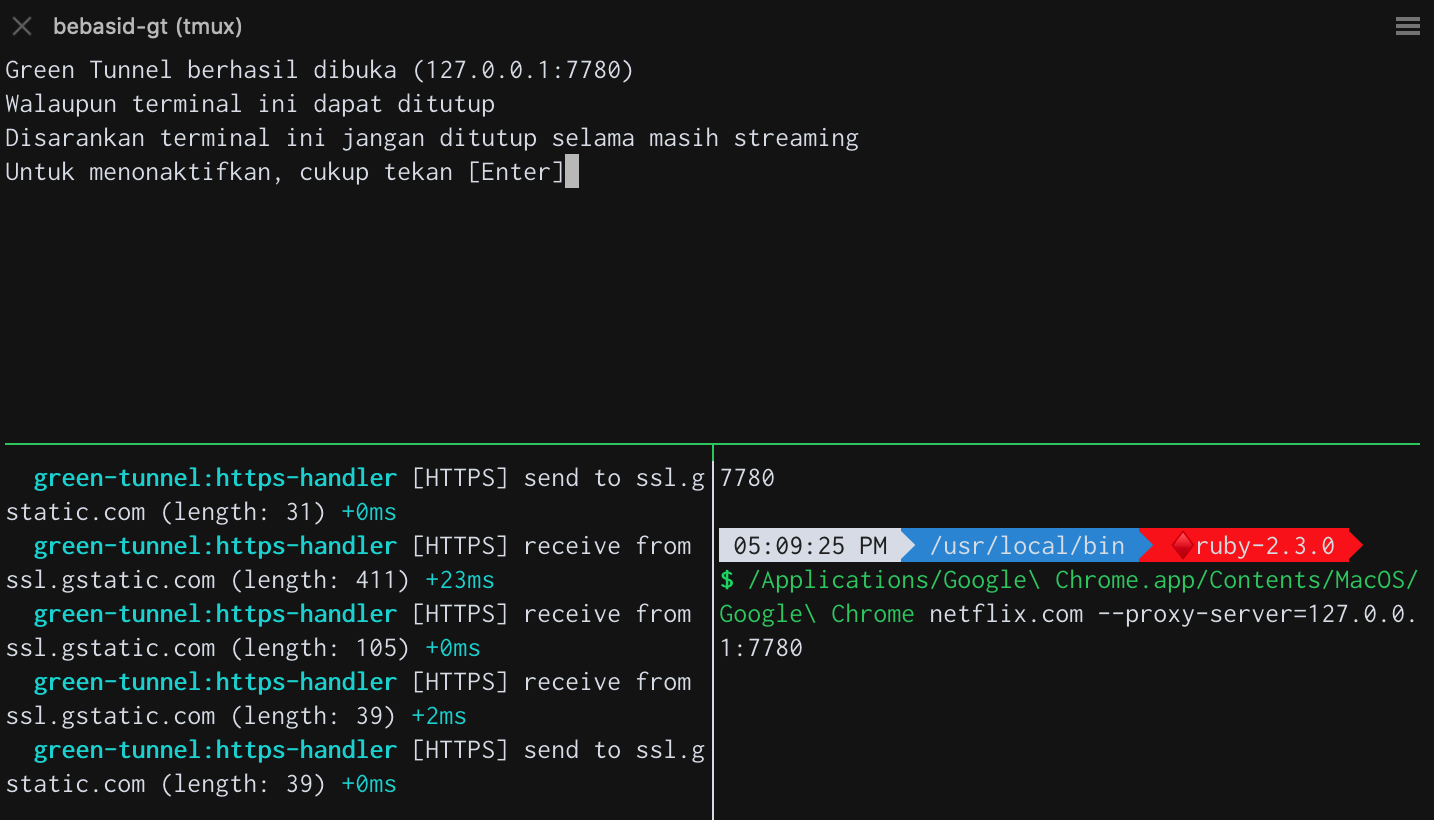Viewport: 1434px width, 820px height.
Task: Click the blue /usr/local/bin path segment
Action: [1029, 545]
